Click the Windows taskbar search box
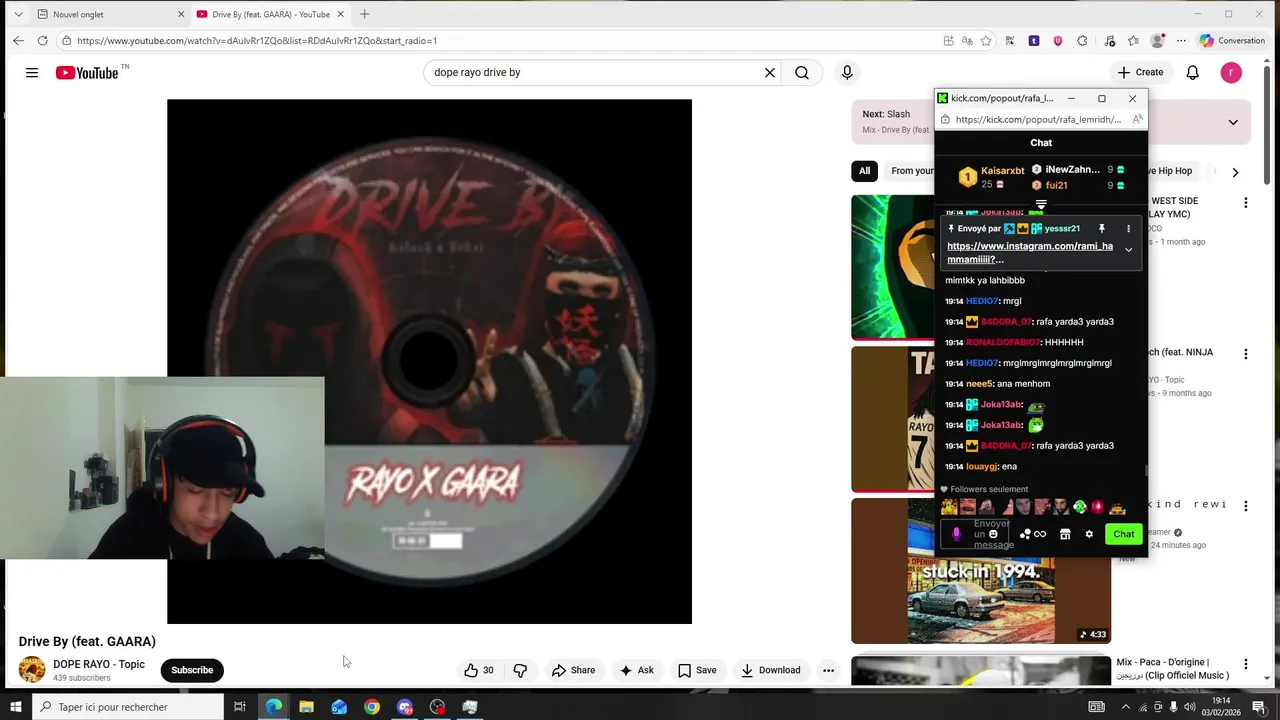Screen dimensions: 1280x720 click(129, 707)
